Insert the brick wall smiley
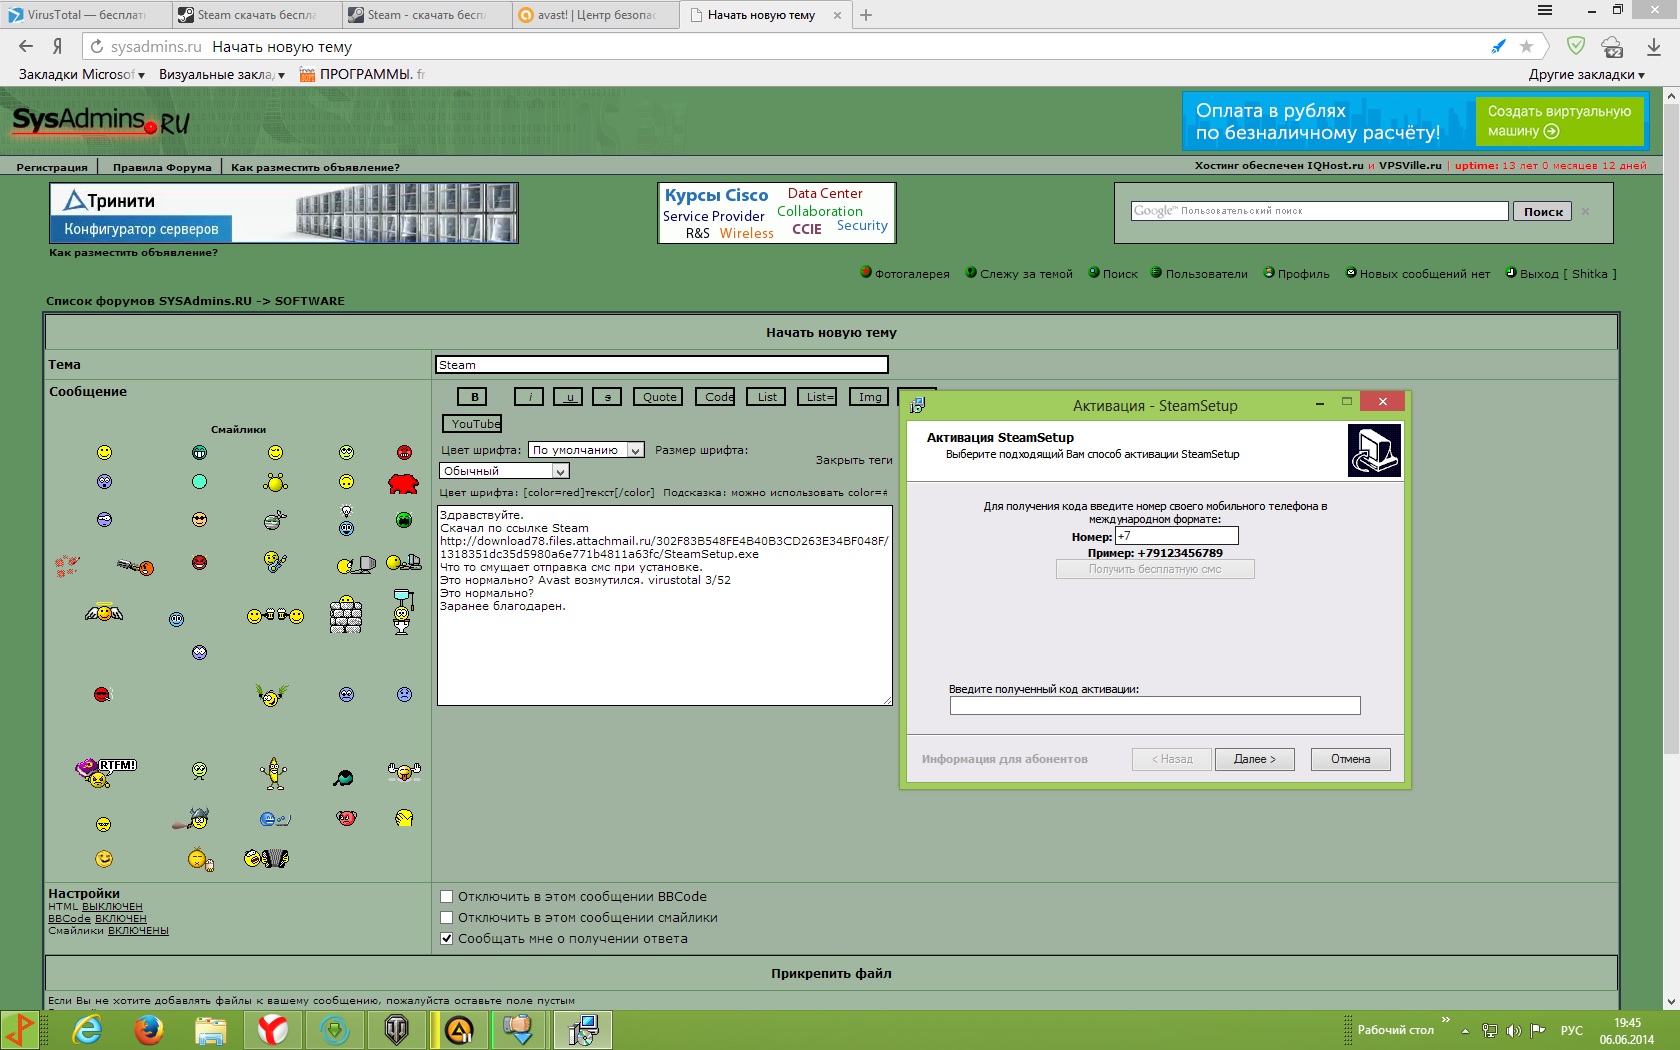1680x1050 pixels. (x=346, y=615)
